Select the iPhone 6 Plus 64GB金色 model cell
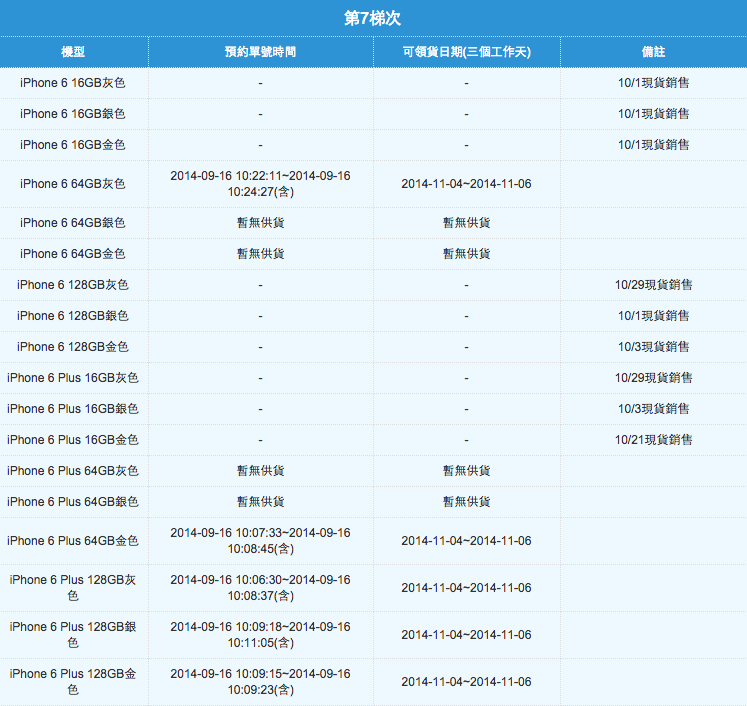 [72, 541]
